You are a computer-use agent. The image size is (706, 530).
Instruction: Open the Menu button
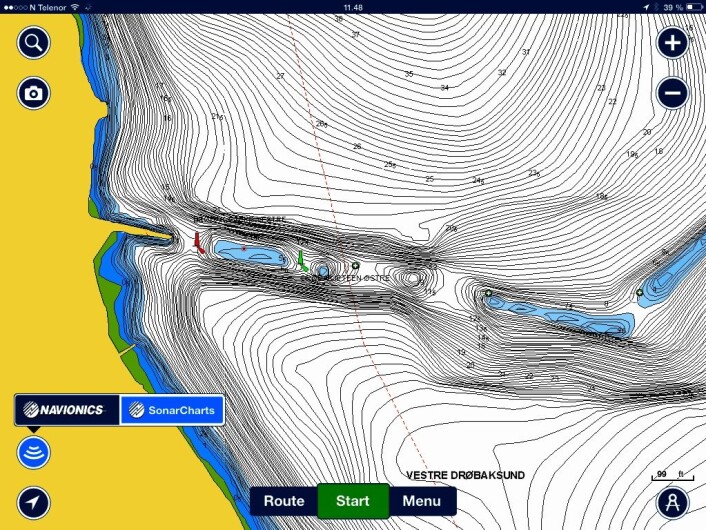coord(422,501)
